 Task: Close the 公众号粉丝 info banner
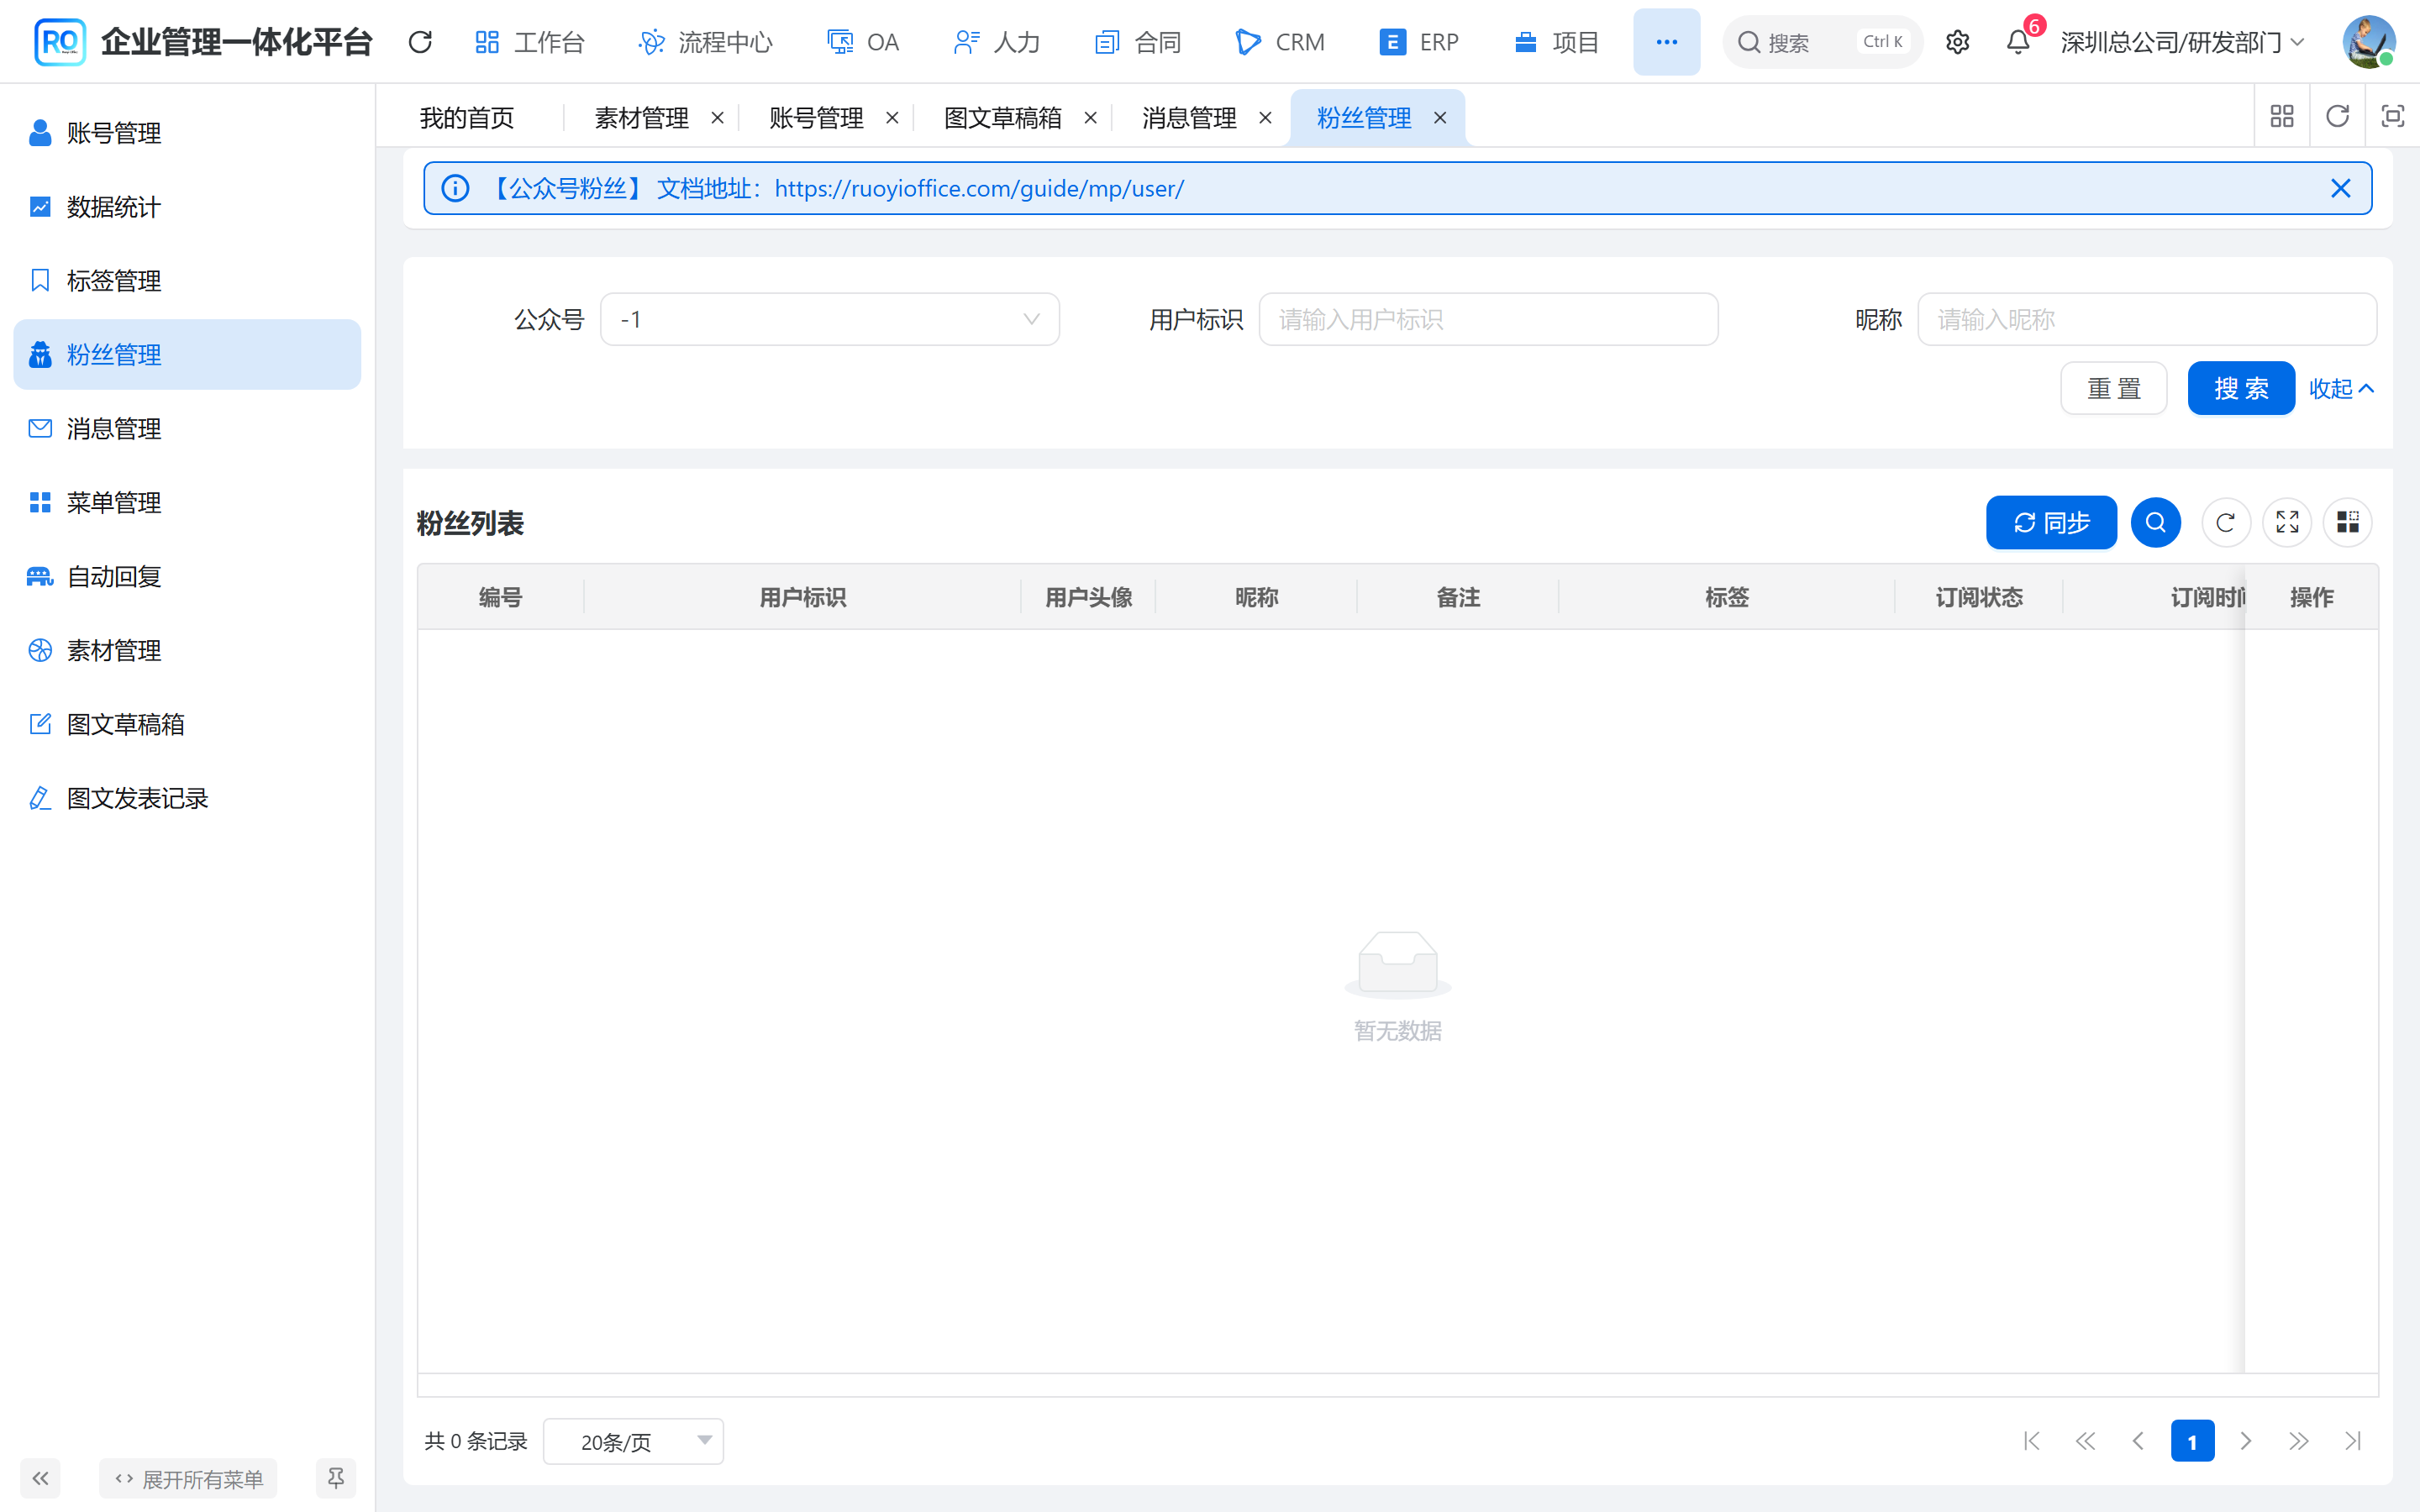click(2340, 188)
